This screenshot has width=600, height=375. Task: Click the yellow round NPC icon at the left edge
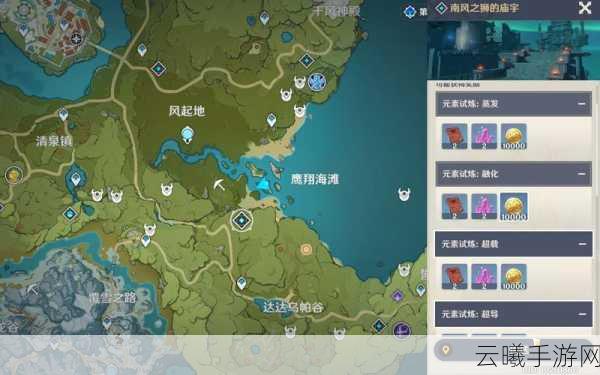(x=14, y=175)
